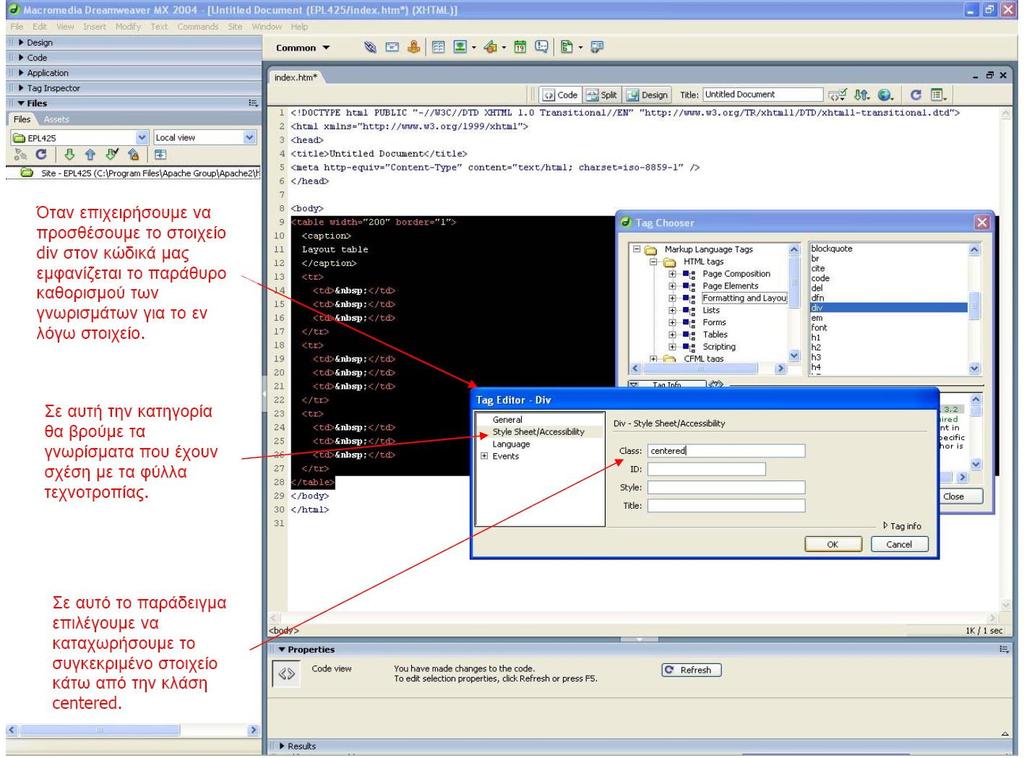Select the Language category in the Tag Editor

coord(511,444)
